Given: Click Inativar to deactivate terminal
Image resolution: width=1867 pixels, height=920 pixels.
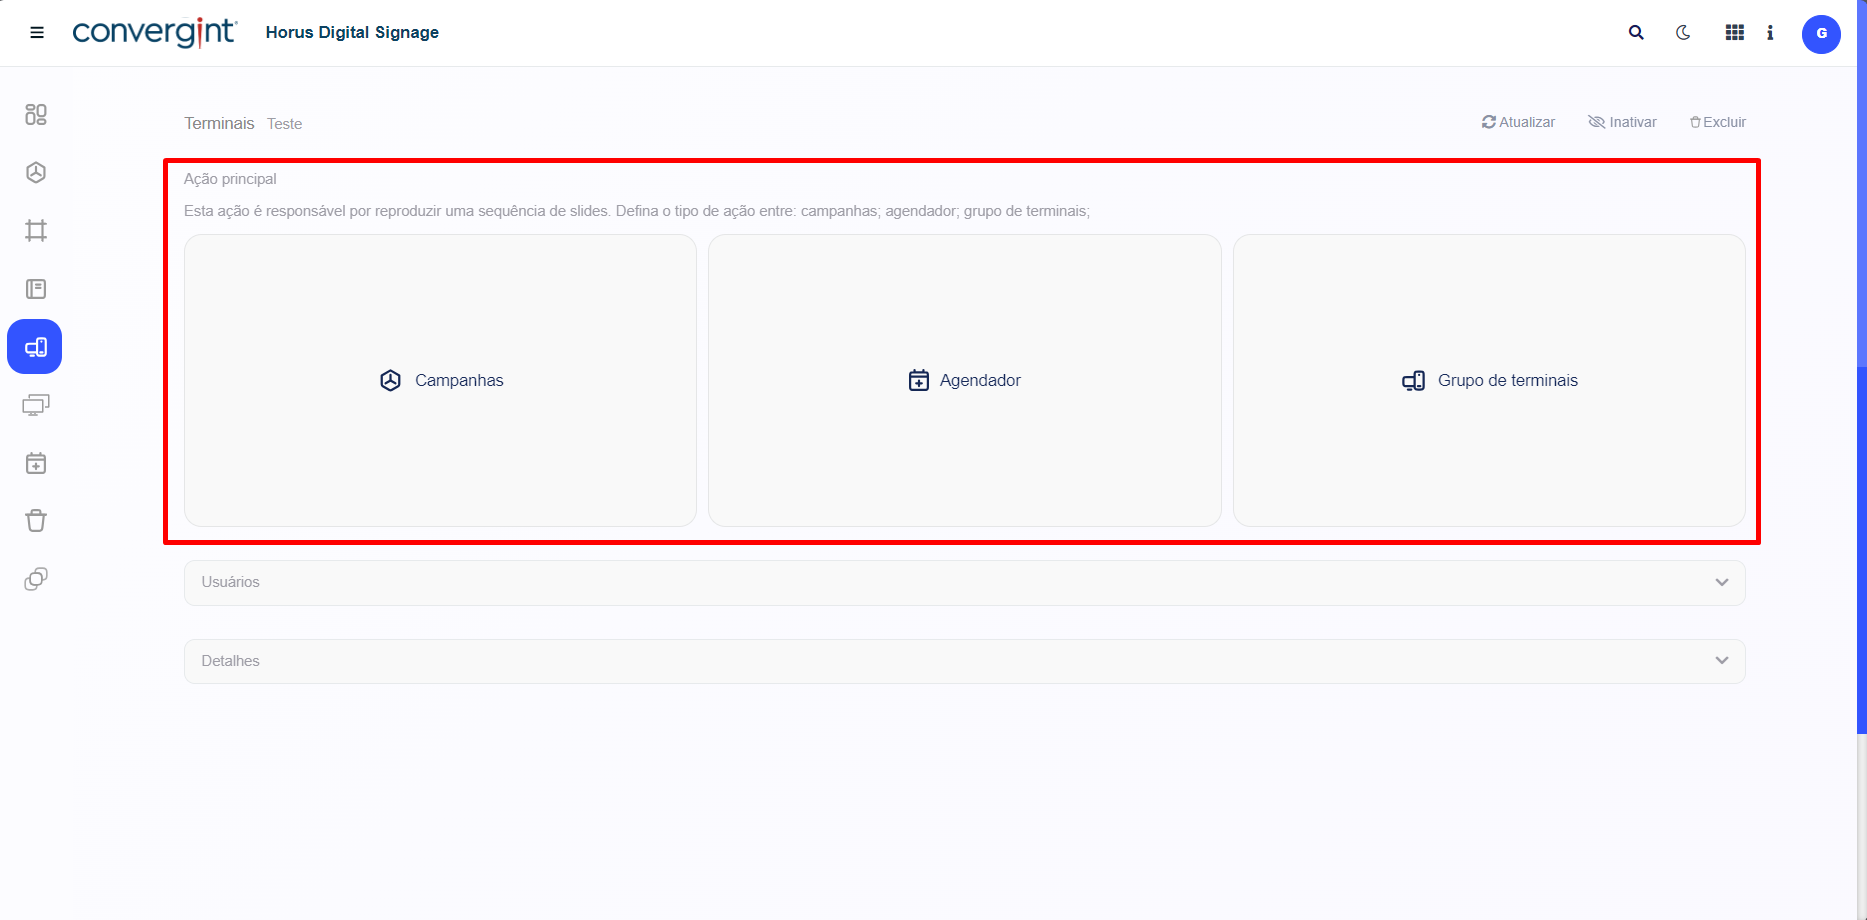Looking at the screenshot, I should coord(1622,122).
